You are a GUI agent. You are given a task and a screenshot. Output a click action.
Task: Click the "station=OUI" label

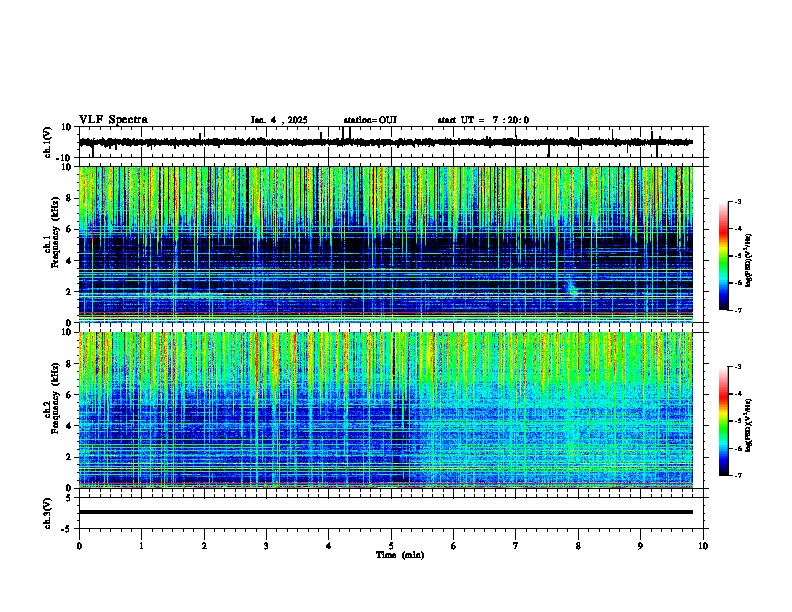click(370, 120)
